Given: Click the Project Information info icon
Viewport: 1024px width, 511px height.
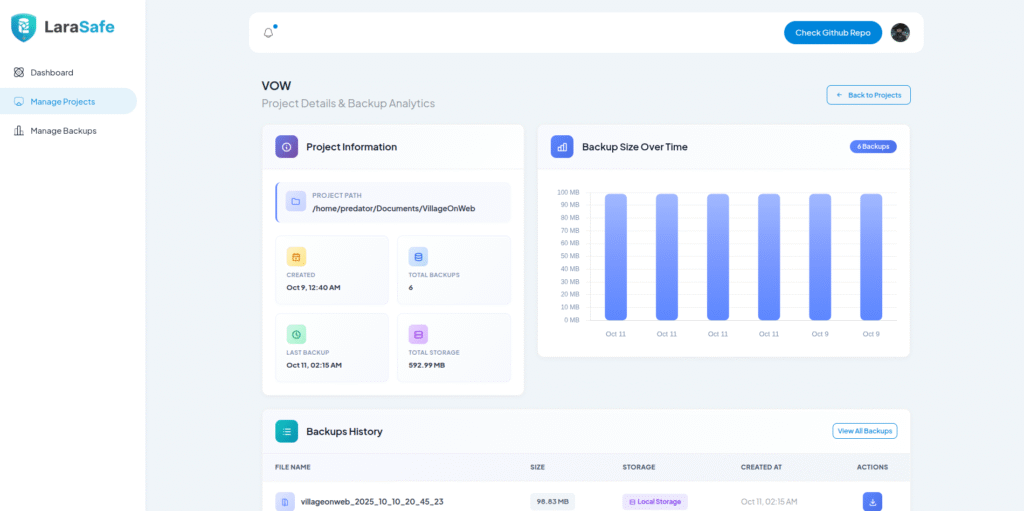Looking at the screenshot, I should click(x=286, y=147).
